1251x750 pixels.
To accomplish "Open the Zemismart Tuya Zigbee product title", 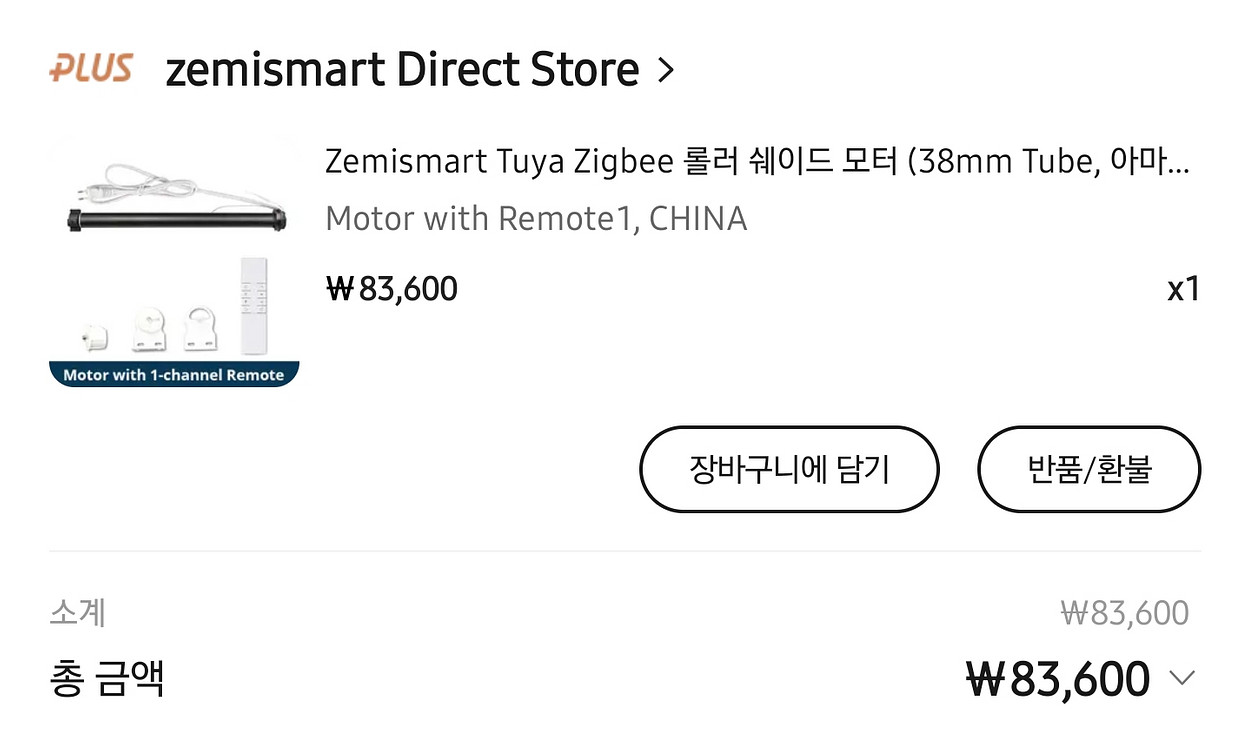I will [x=757, y=161].
